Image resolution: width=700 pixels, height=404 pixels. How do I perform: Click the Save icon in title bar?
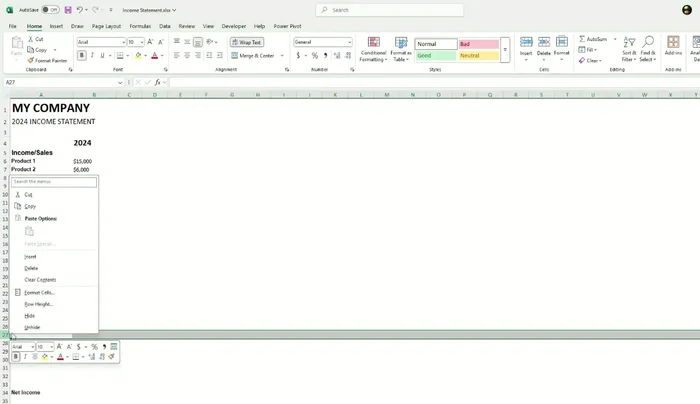68,9
